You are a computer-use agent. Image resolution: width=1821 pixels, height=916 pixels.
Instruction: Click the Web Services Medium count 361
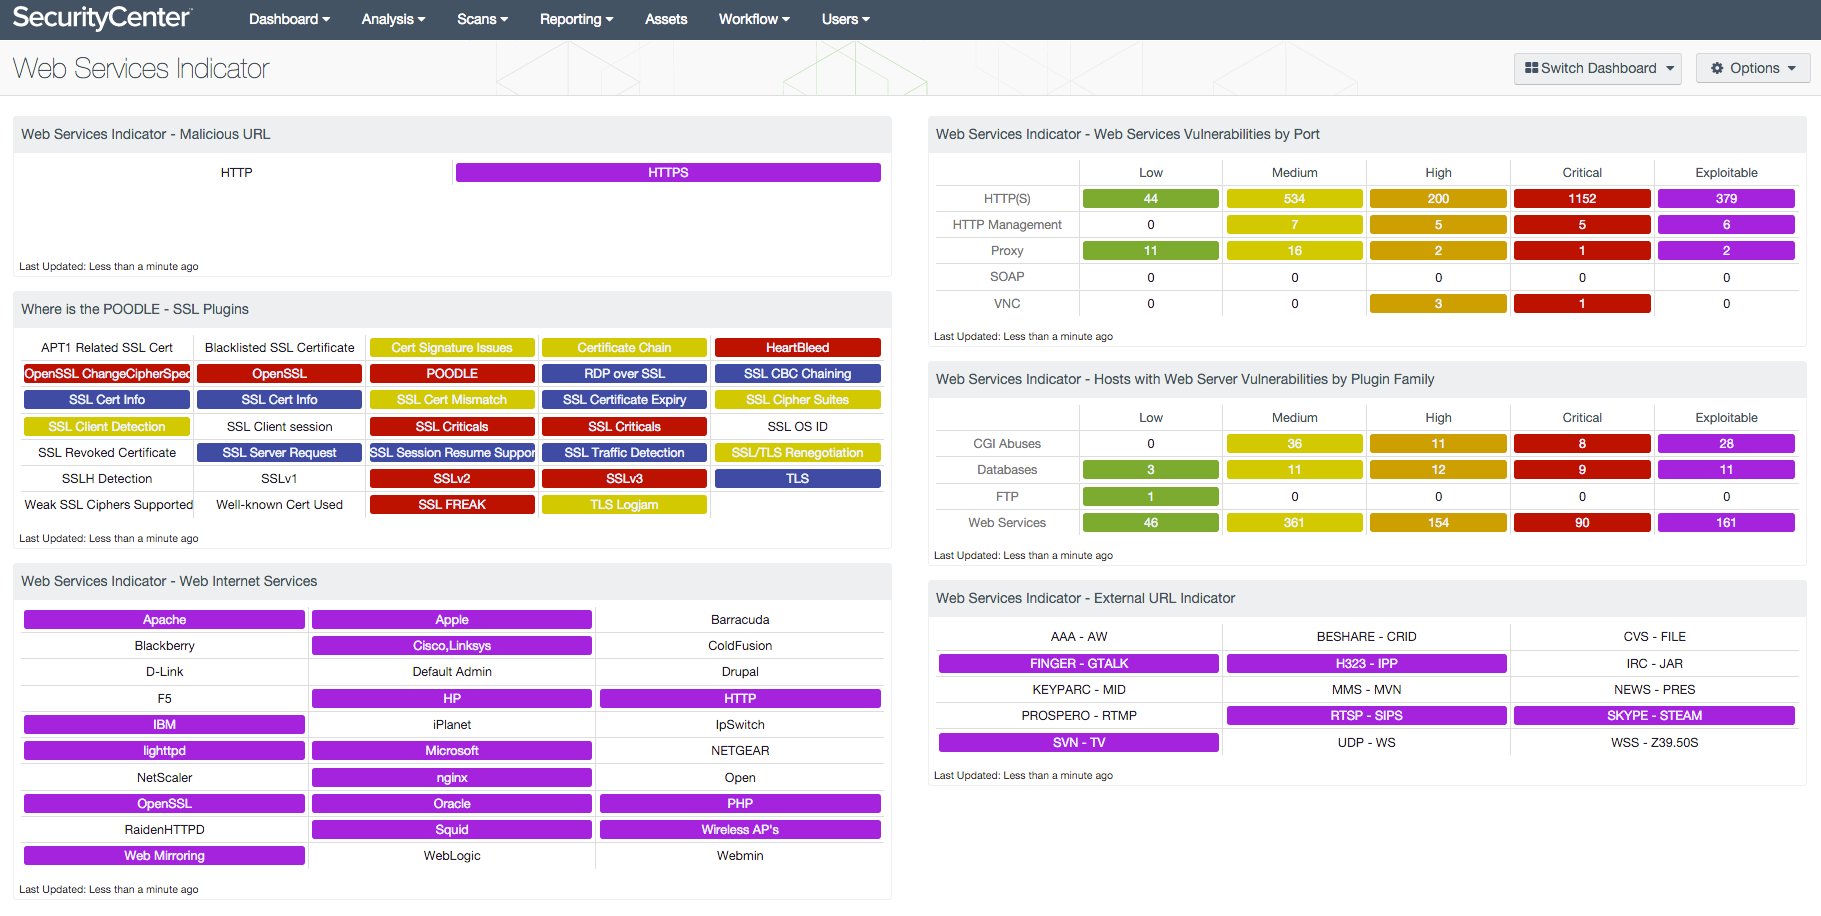(1294, 523)
